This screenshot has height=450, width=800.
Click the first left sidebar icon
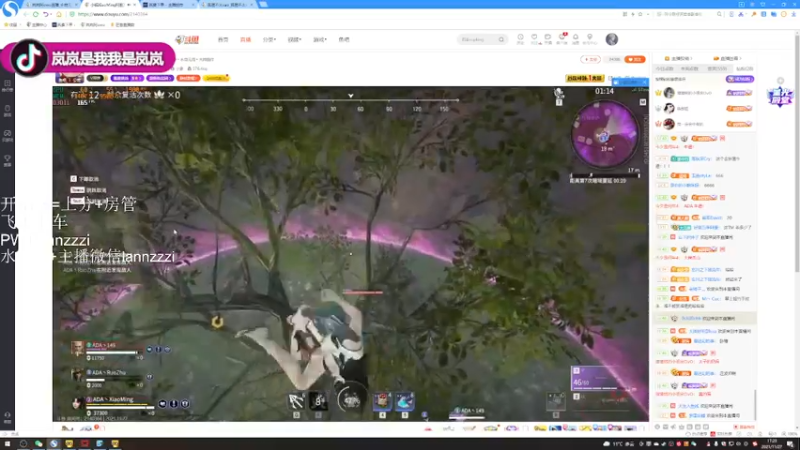tap(7, 85)
